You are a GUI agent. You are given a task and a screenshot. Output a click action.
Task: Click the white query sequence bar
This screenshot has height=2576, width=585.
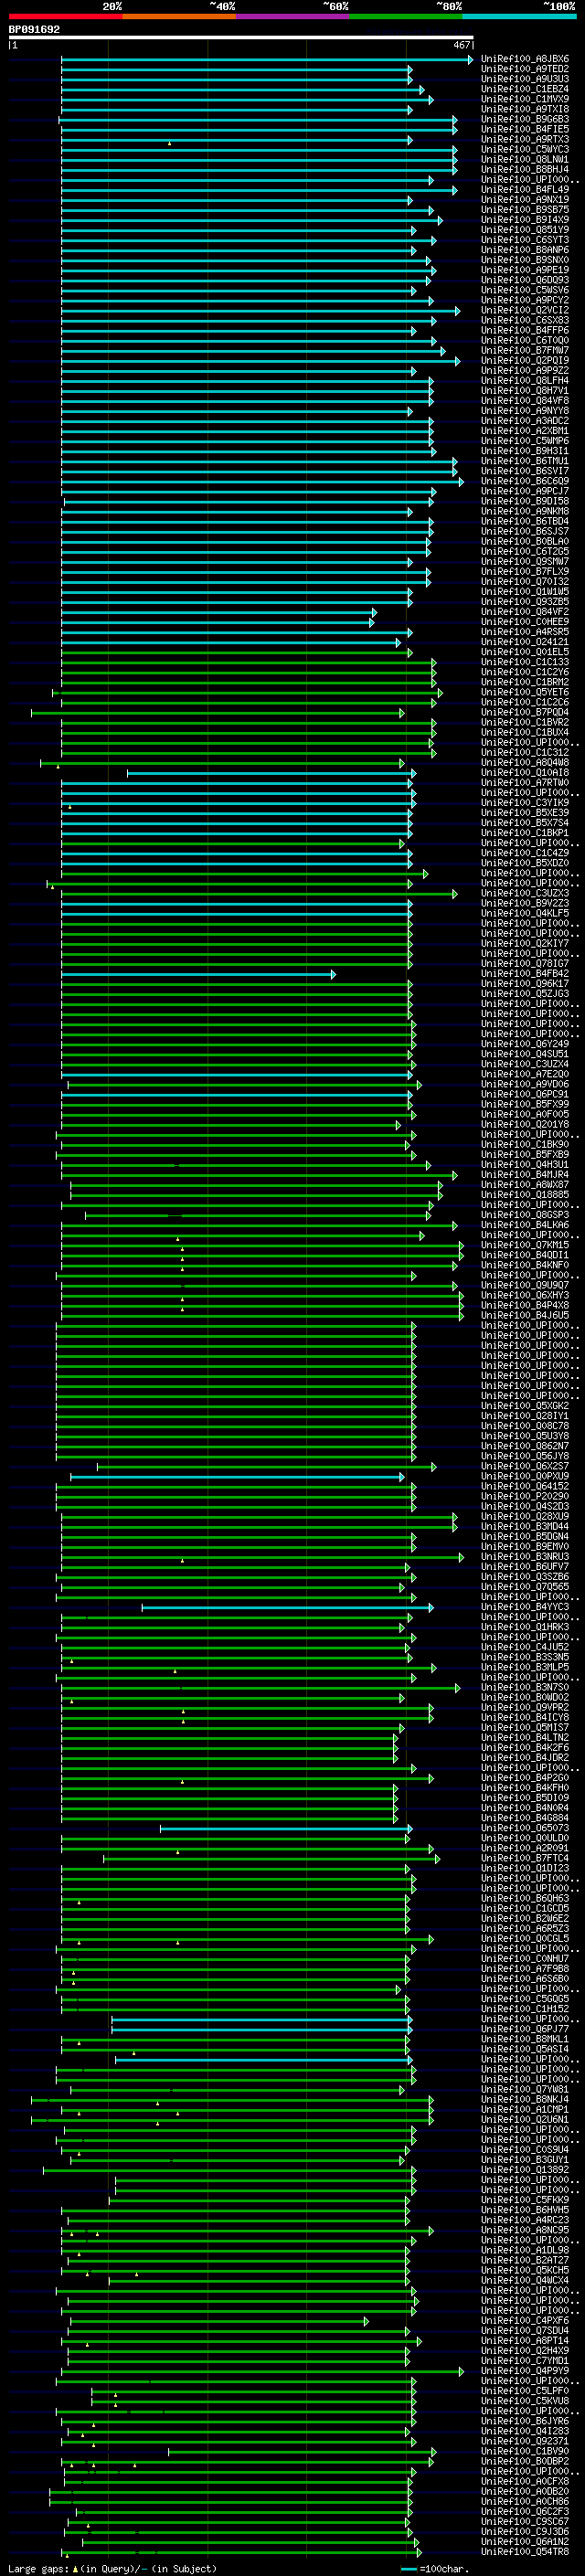pyautogui.click(x=241, y=38)
